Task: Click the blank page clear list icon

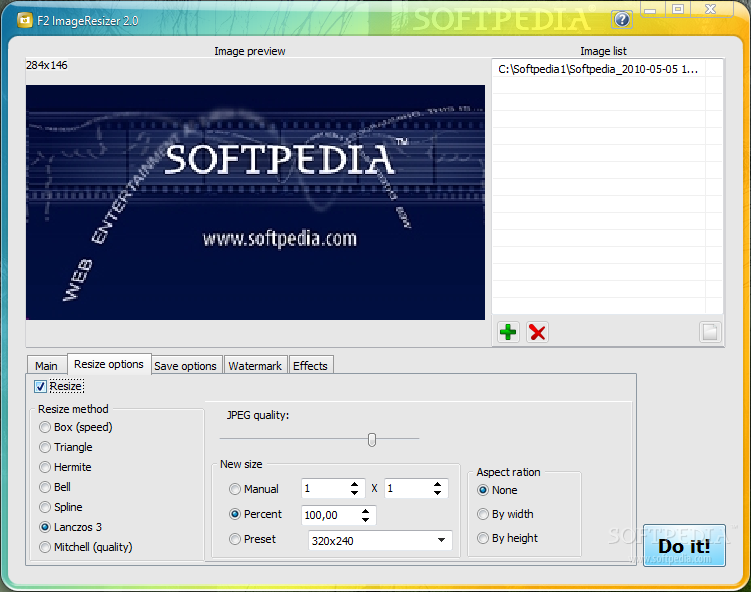Action: click(710, 332)
